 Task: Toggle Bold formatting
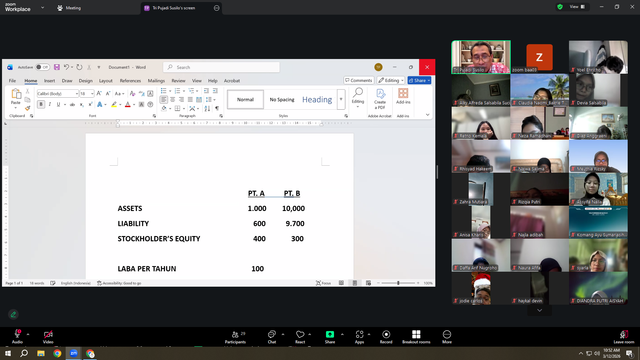41,105
